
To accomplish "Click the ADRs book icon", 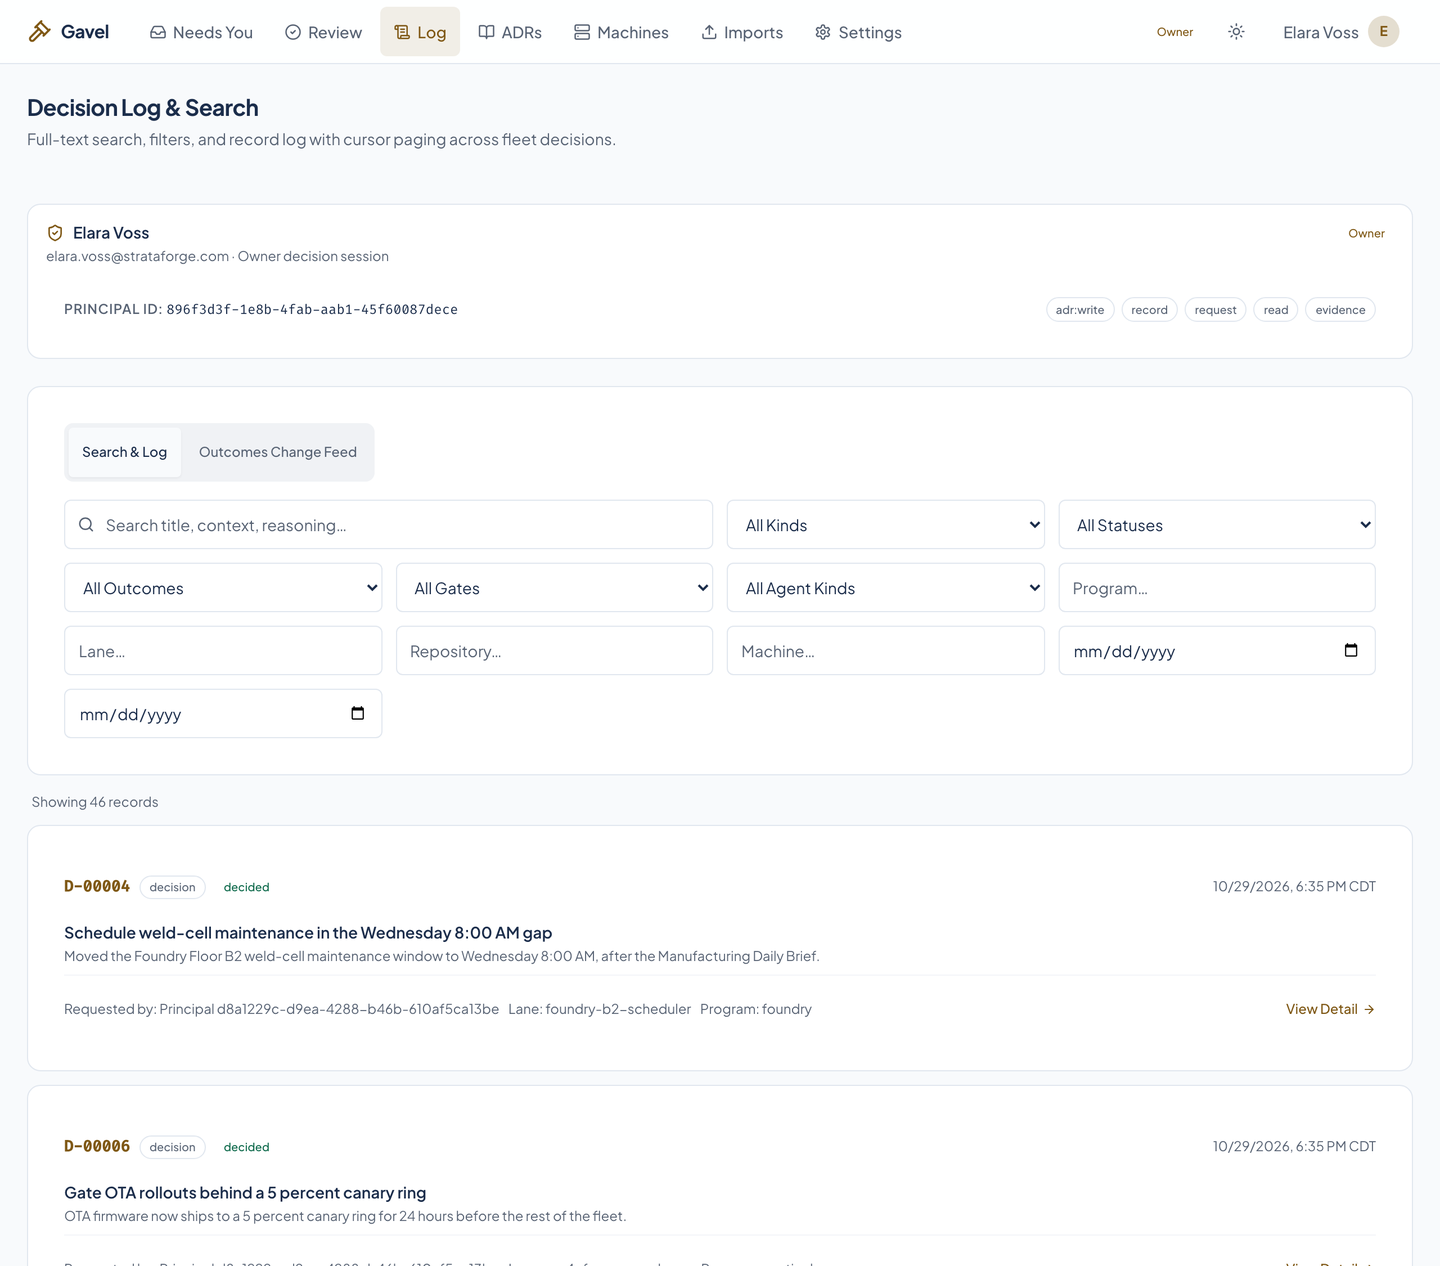I will [x=486, y=32].
